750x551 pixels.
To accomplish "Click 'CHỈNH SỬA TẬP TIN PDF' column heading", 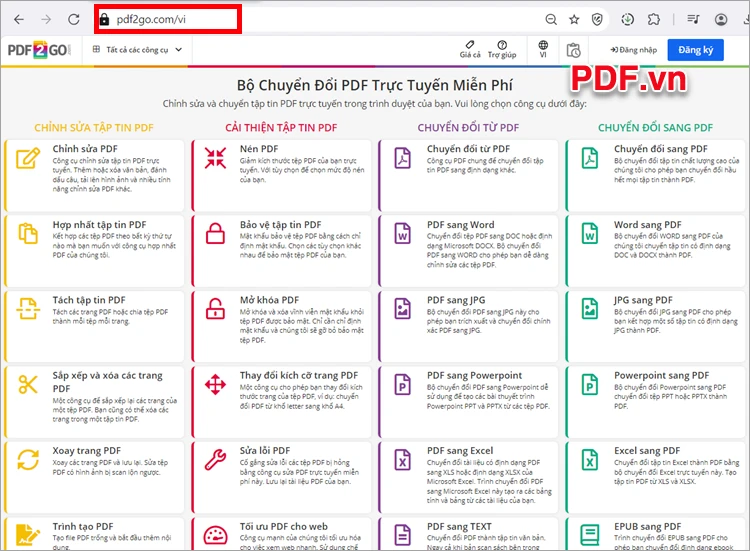I will tap(94, 128).
